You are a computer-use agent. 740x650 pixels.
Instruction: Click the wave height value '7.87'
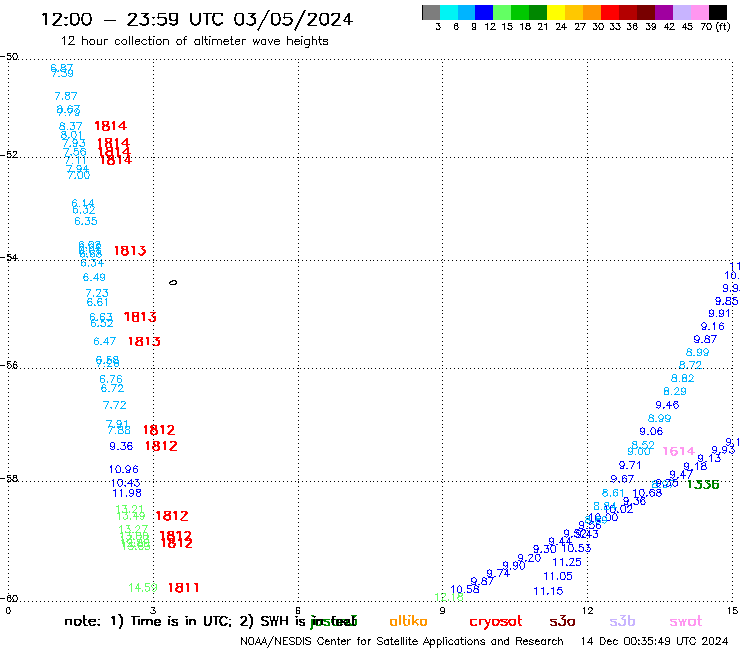pos(66,96)
